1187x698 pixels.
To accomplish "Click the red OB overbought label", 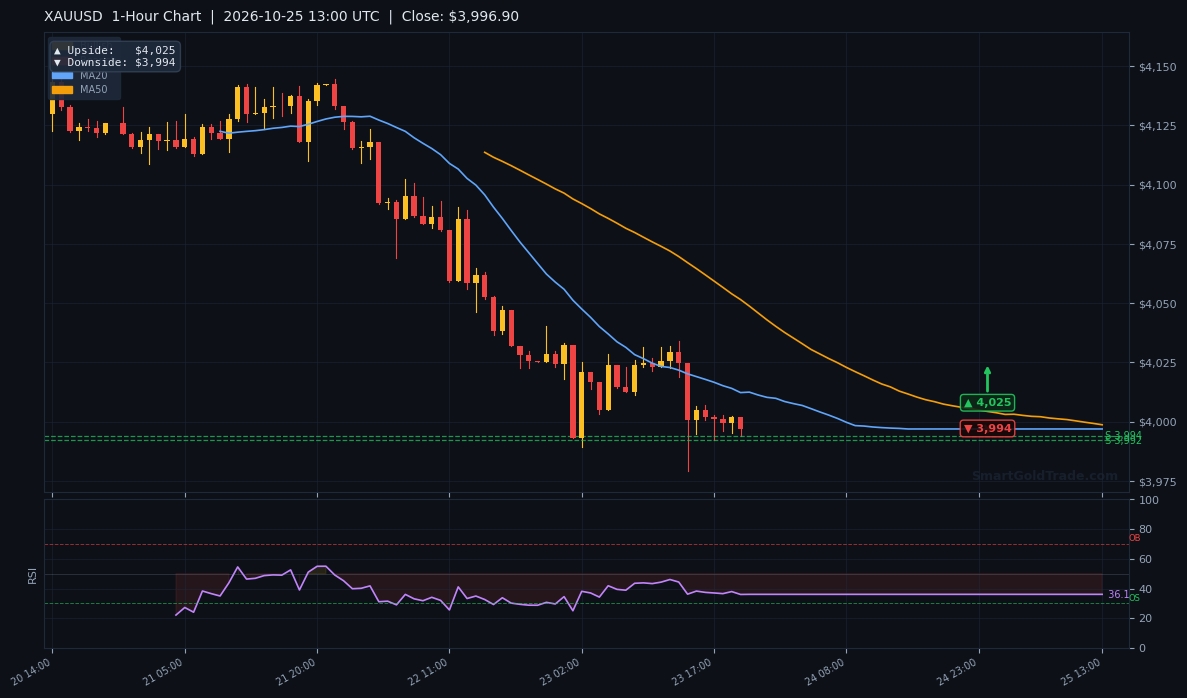I will coord(1134,538).
